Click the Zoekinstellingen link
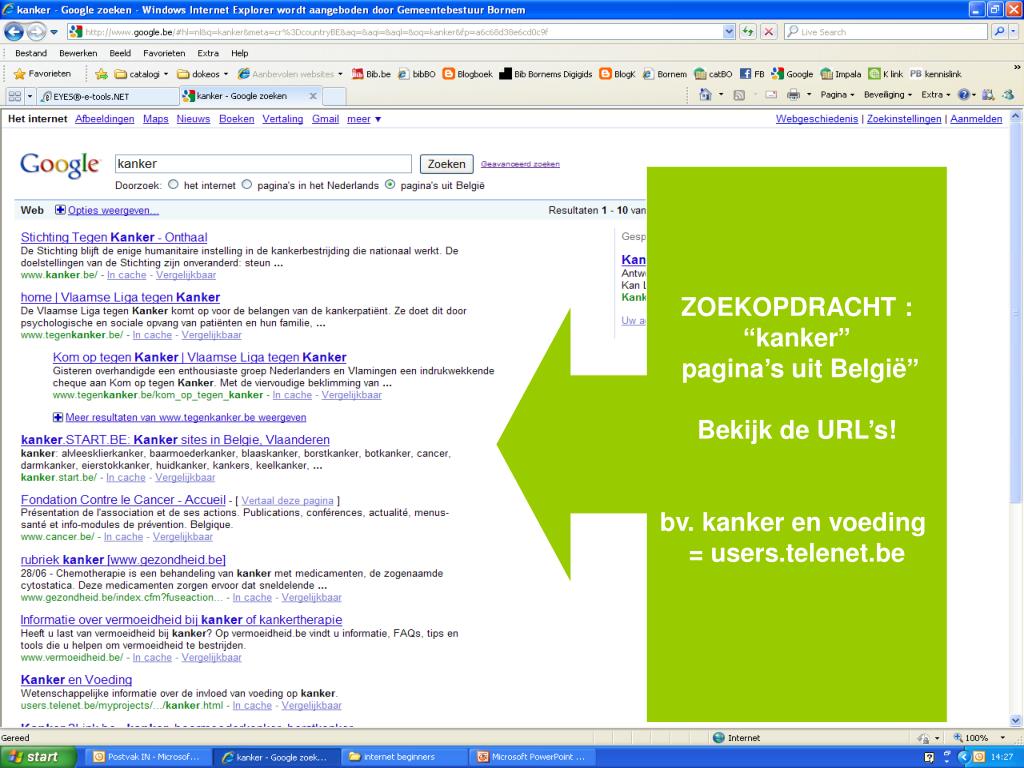1024x768 pixels. [904, 119]
